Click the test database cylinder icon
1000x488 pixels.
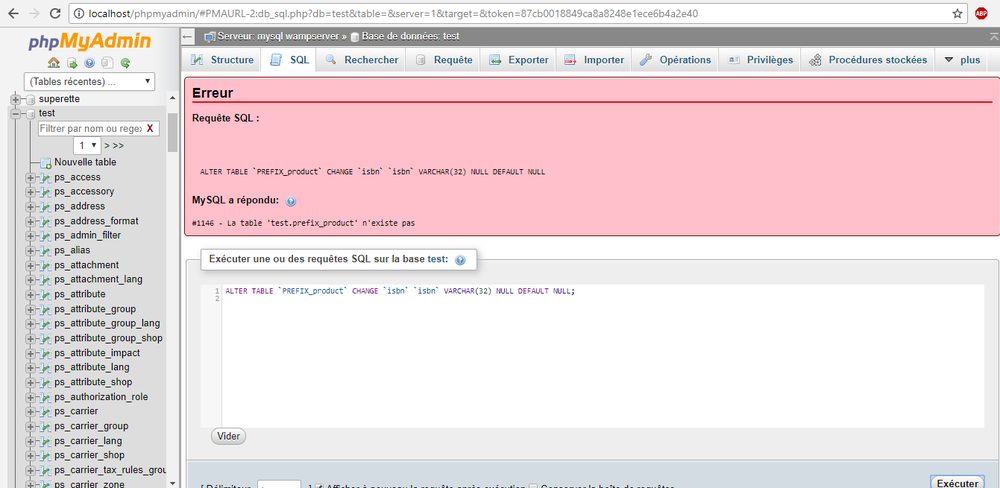click(x=30, y=114)
